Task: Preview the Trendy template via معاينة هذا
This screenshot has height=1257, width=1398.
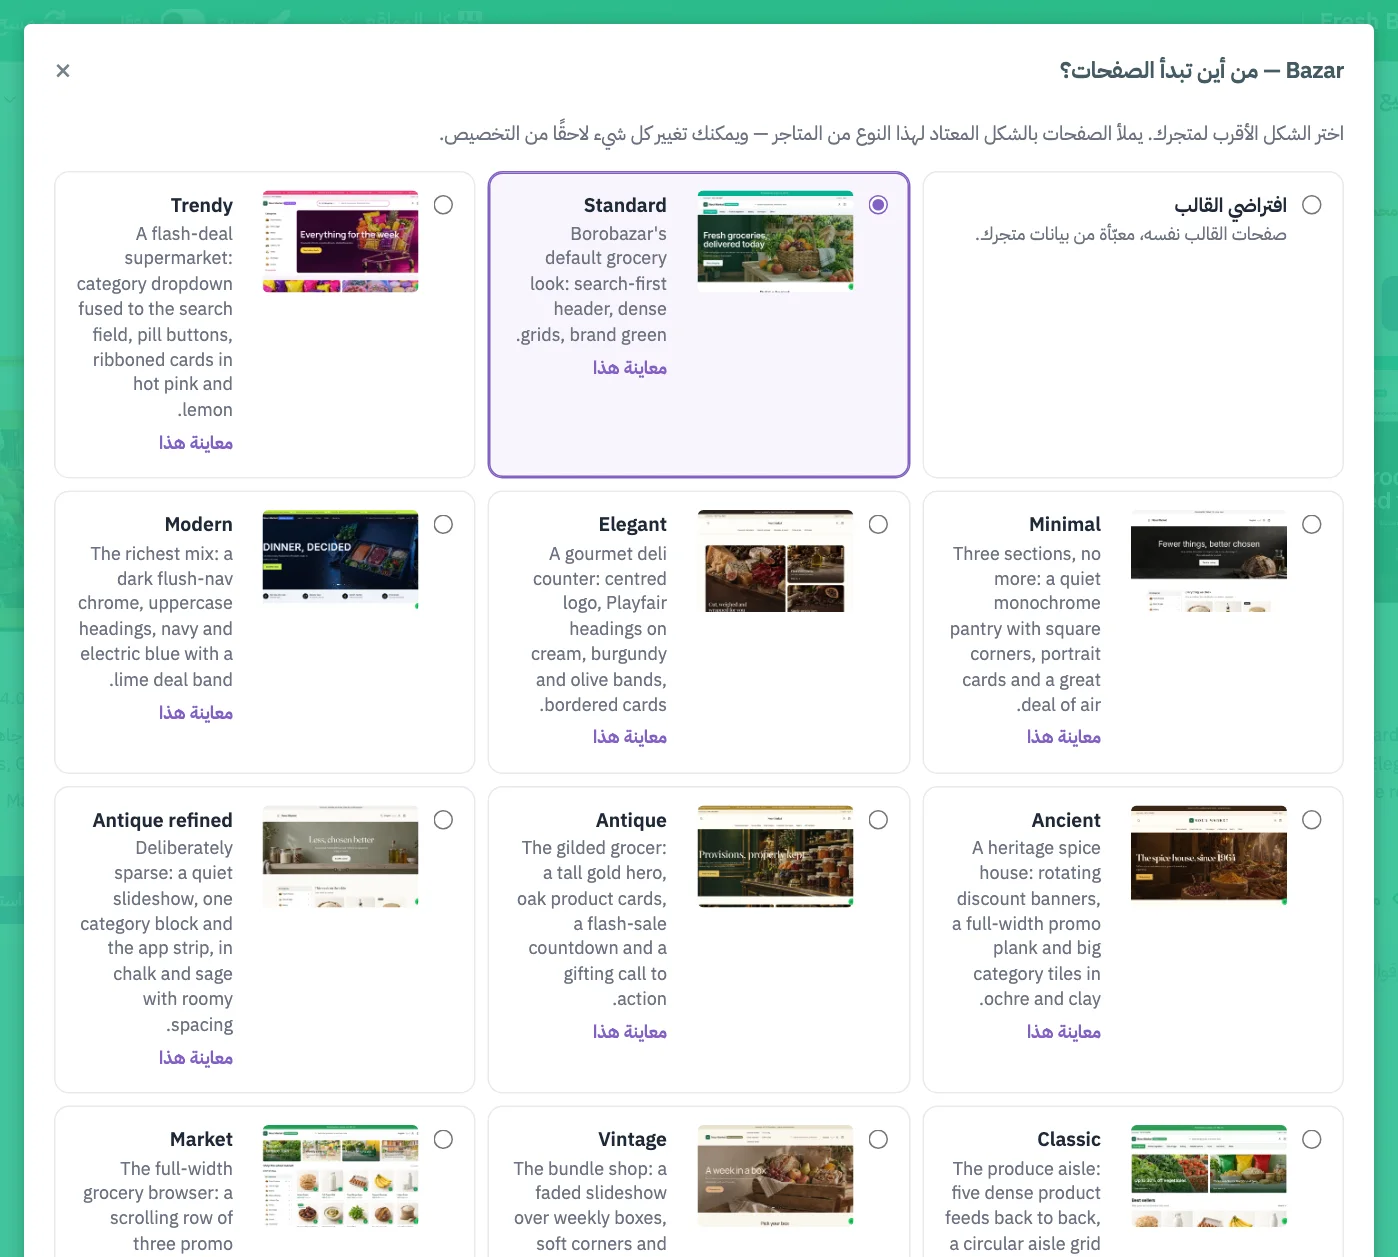Action: coord(196,443)
